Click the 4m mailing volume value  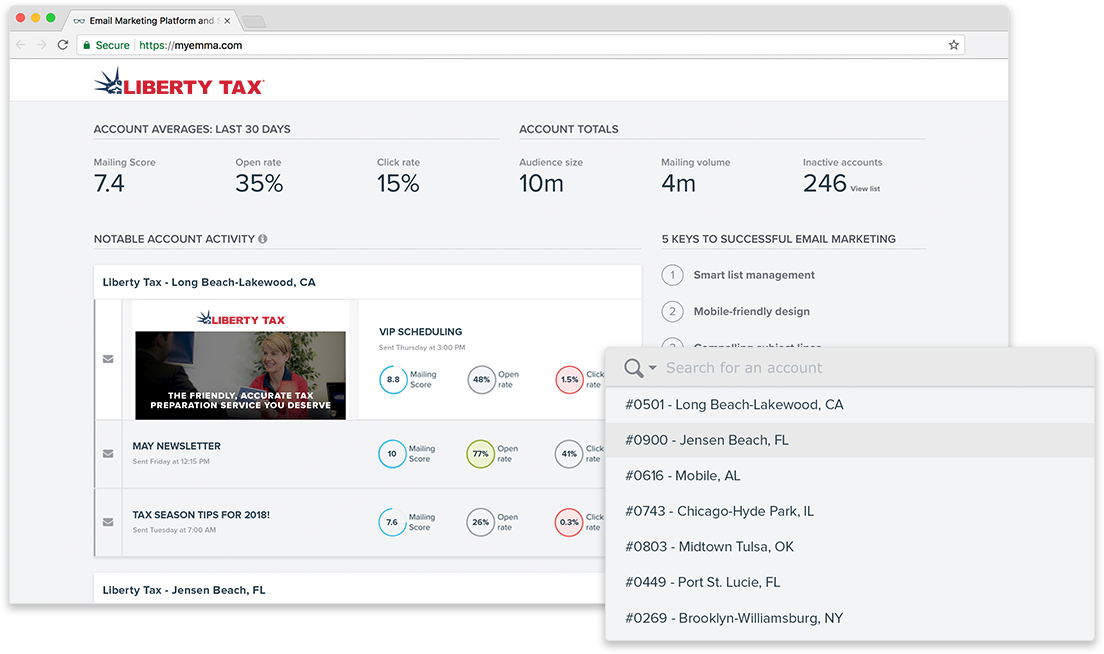pyautogui.click(x=678, y=184)
